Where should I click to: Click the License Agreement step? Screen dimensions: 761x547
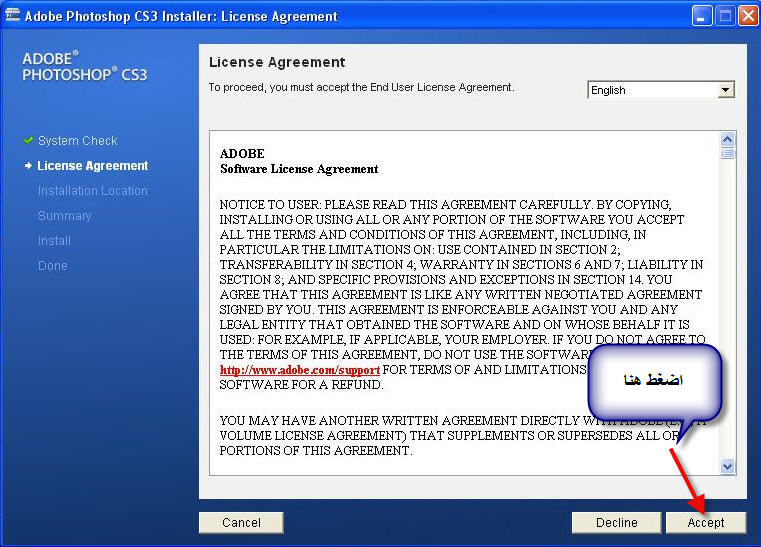[x=93, y=166]
